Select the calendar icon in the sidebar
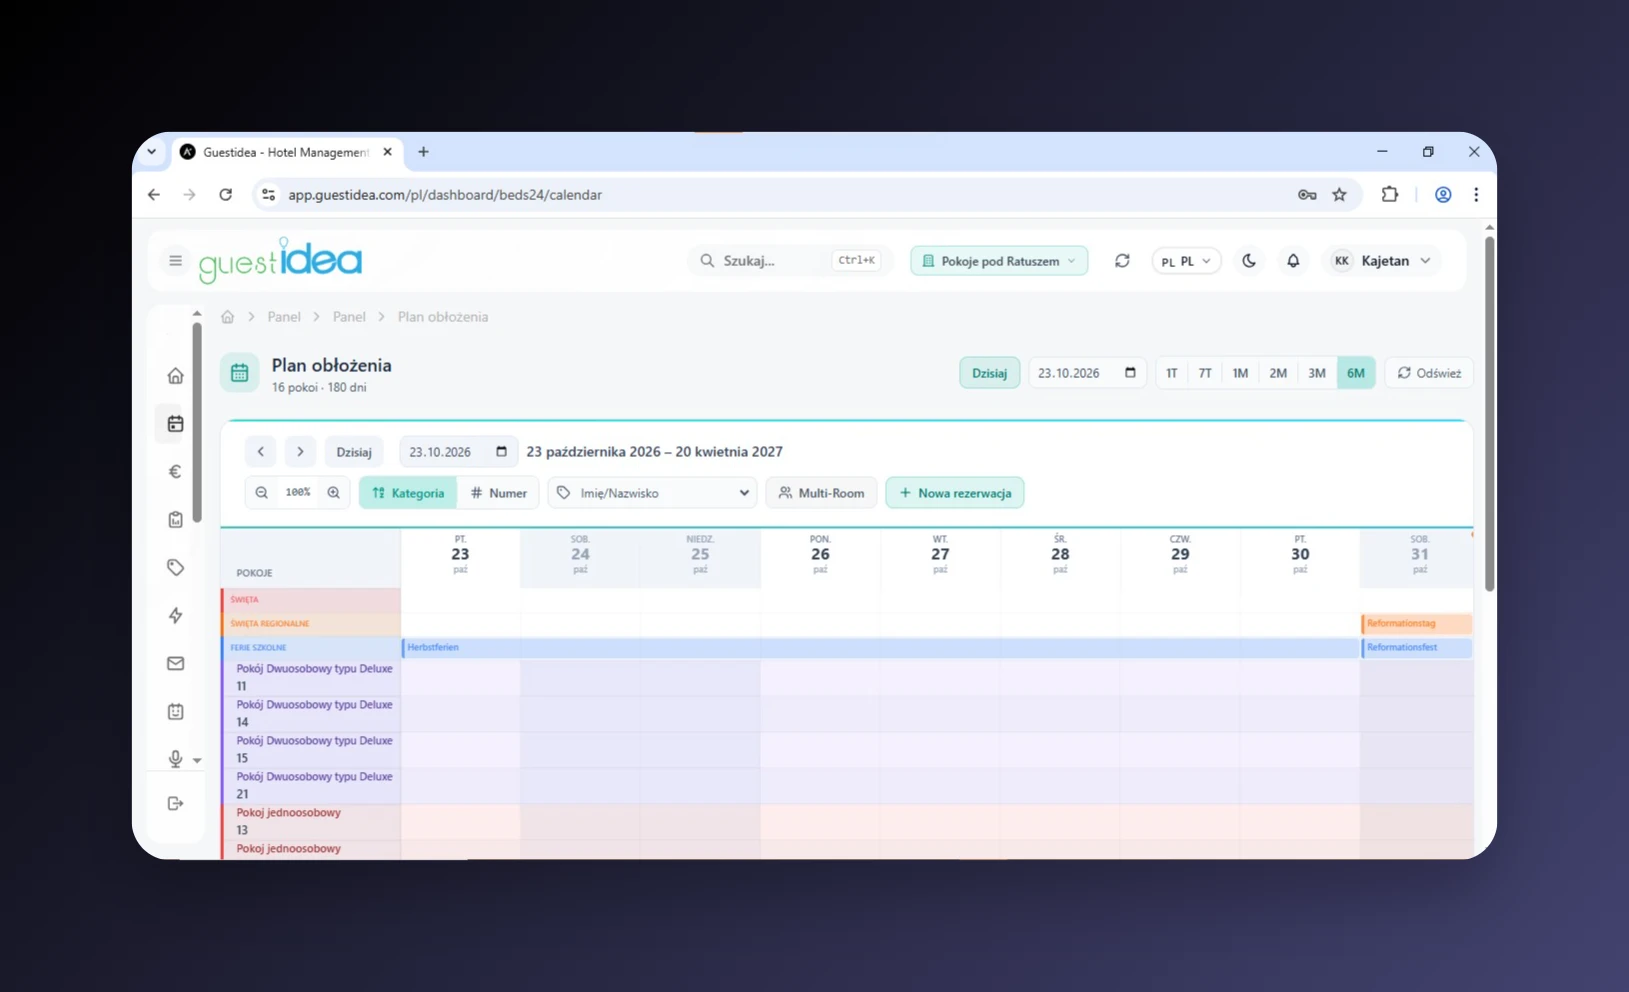 tap(176, 424)
